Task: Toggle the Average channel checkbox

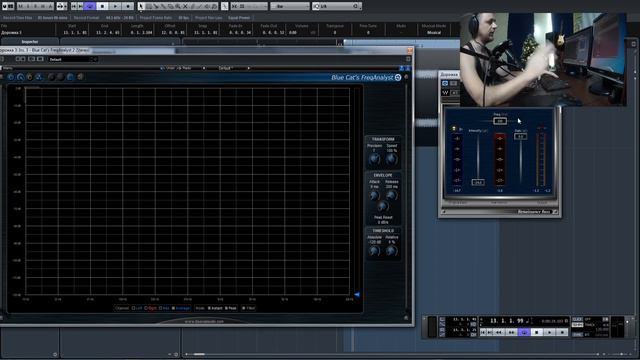Action: point(173,308)
